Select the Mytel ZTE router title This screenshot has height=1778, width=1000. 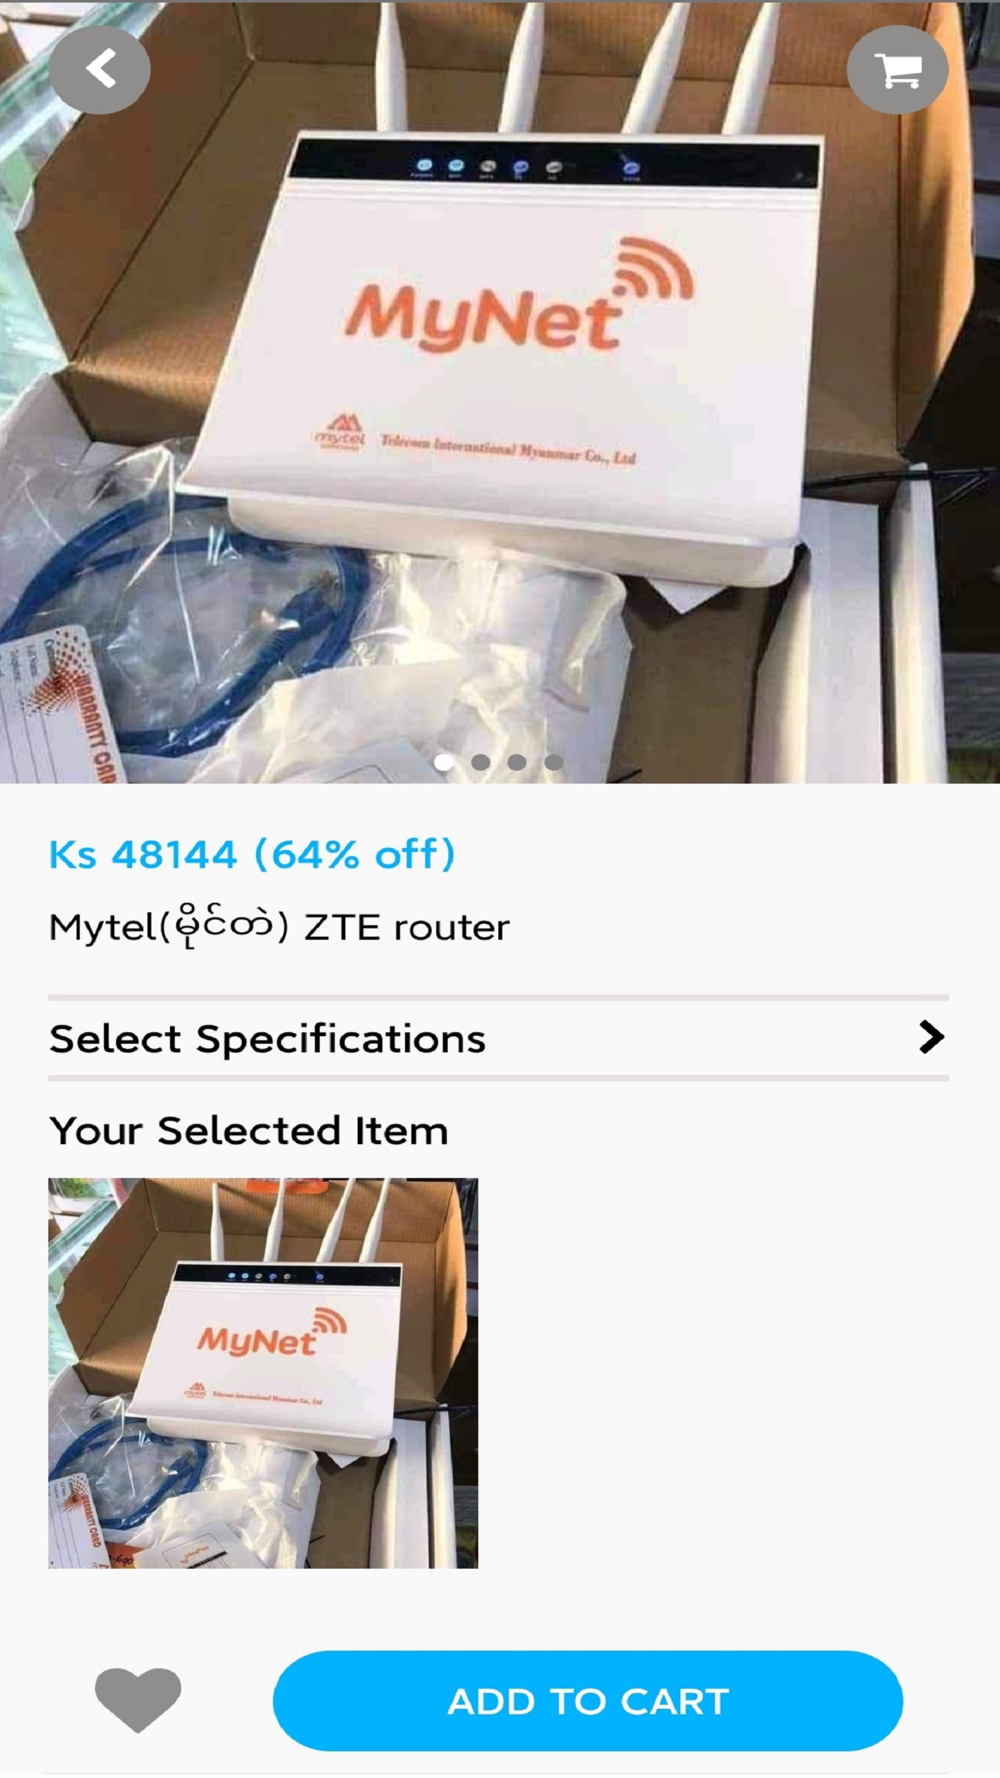click(x=279, y=927)
